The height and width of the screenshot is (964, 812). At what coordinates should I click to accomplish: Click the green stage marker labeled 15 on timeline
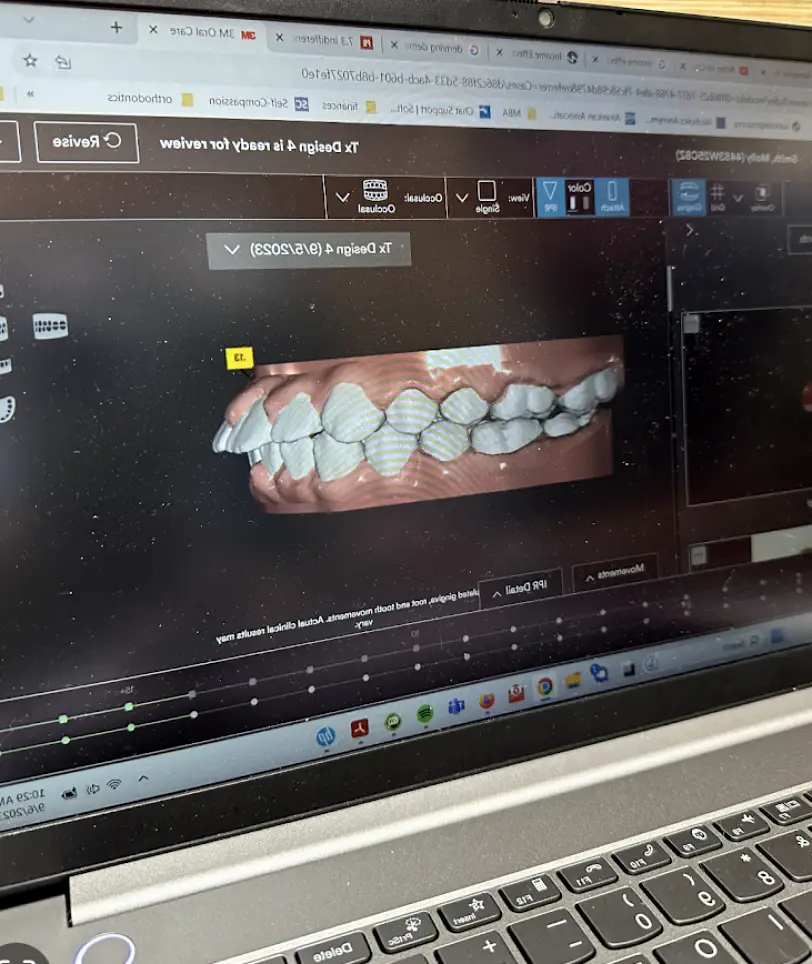[128, 706]
